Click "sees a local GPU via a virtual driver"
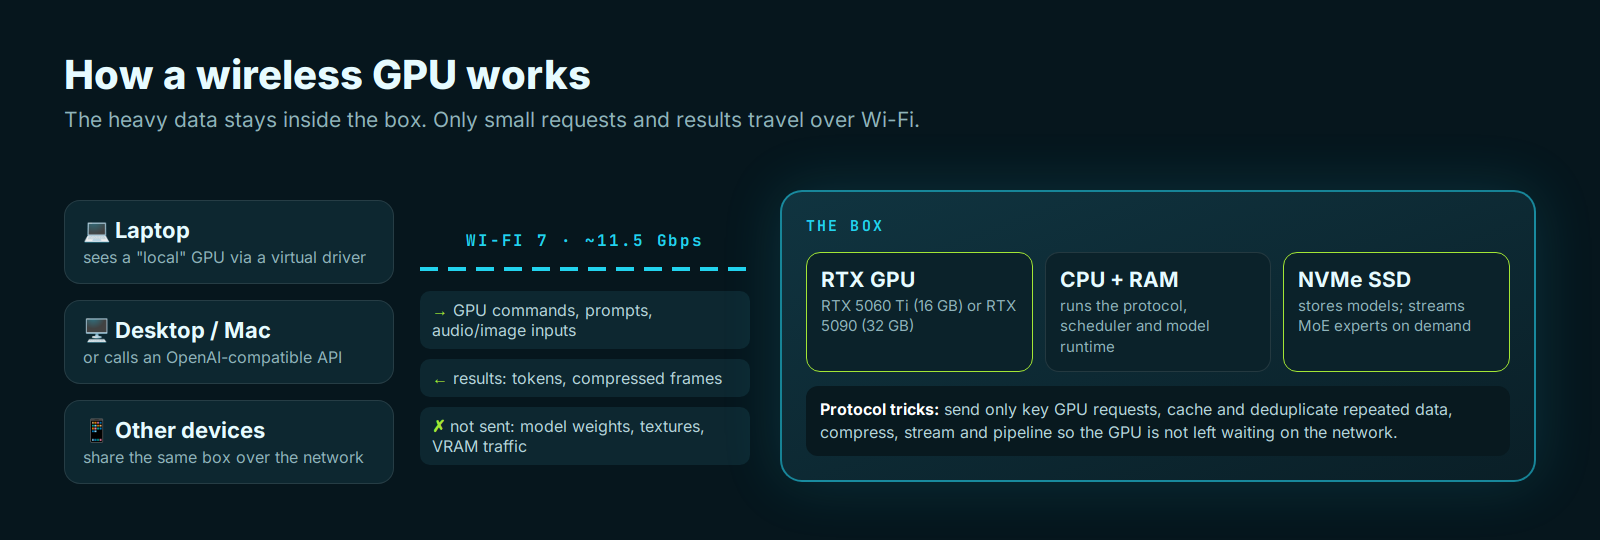 [224, 257]
